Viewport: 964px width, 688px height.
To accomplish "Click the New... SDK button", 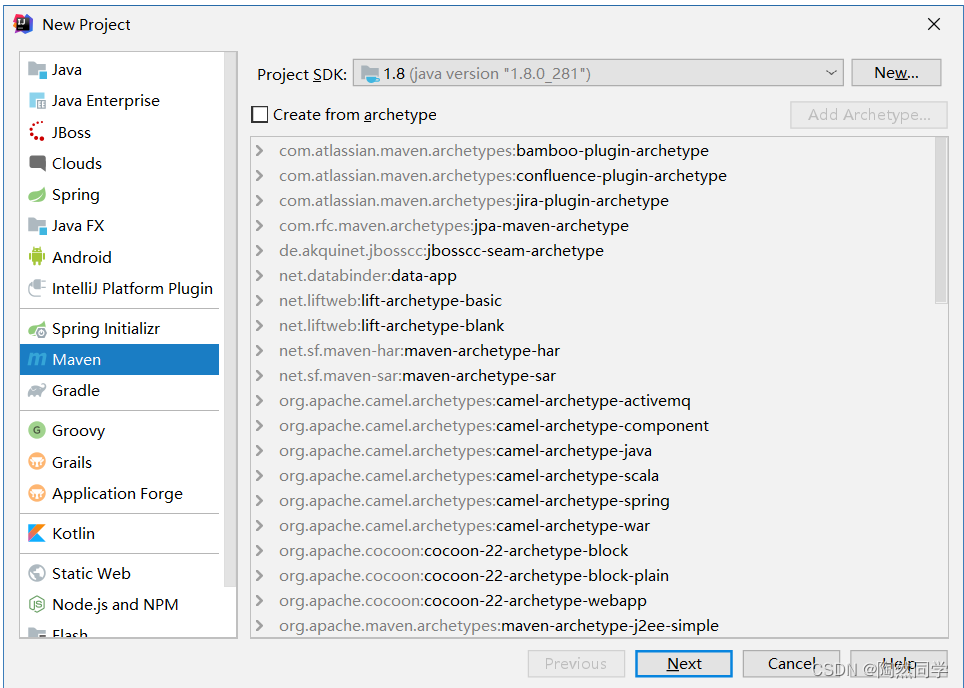I will 896,73.
